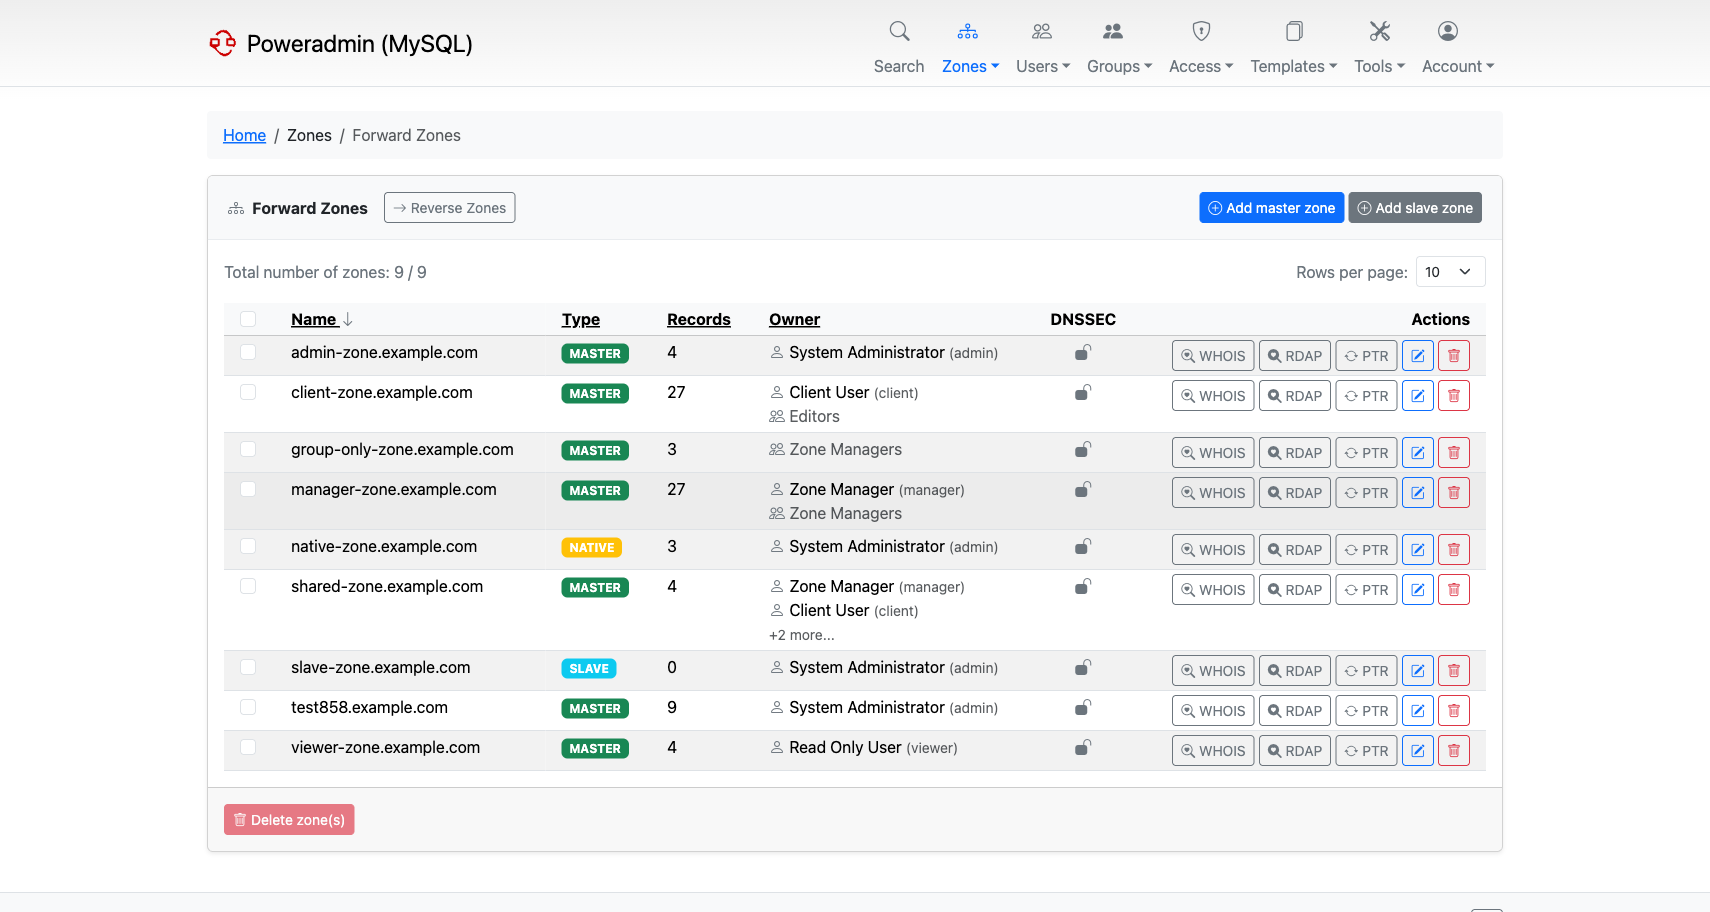Expand the Tools dropdown menu
This screenshot has height=912, width=1710.
coord(1379,47)
